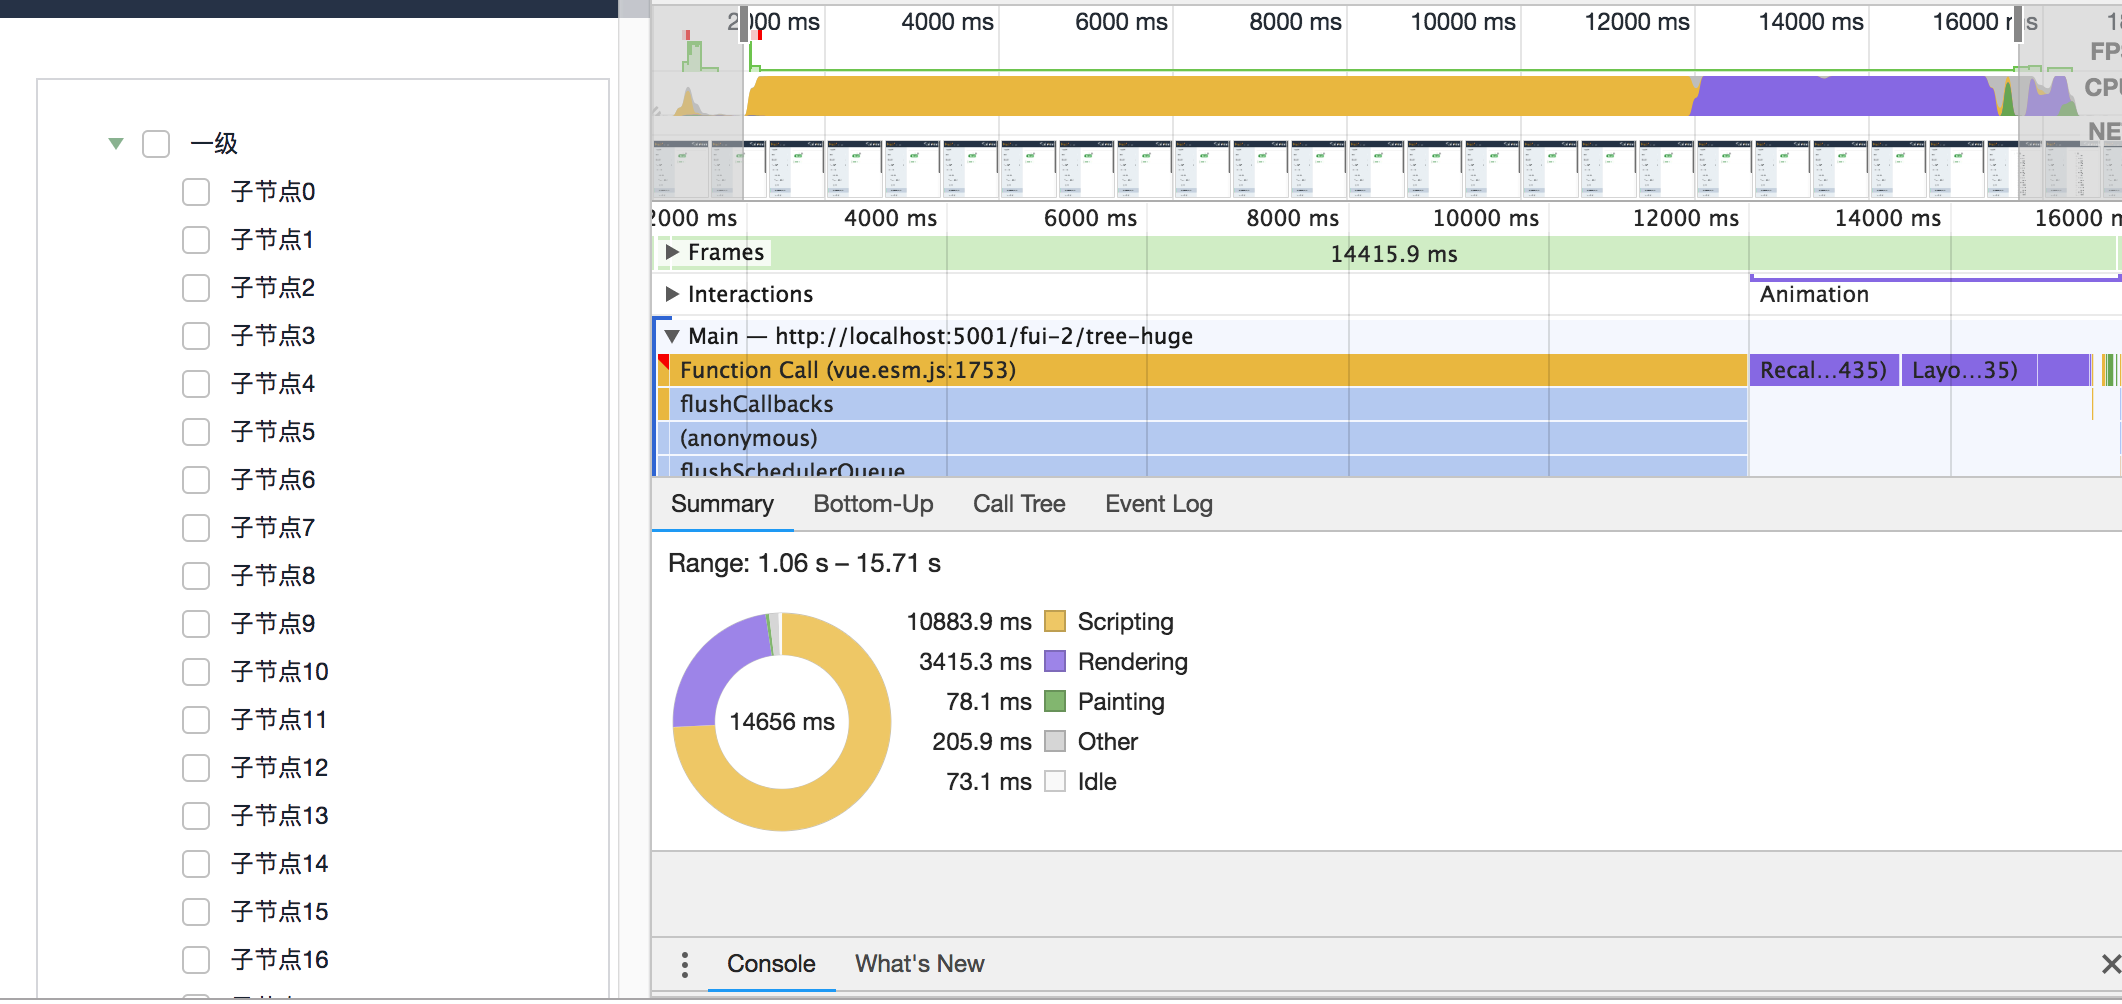Check the 子节点3 checkbox
The width and height of the screenshot is (2122, 1004).
[x=196, y=336]
